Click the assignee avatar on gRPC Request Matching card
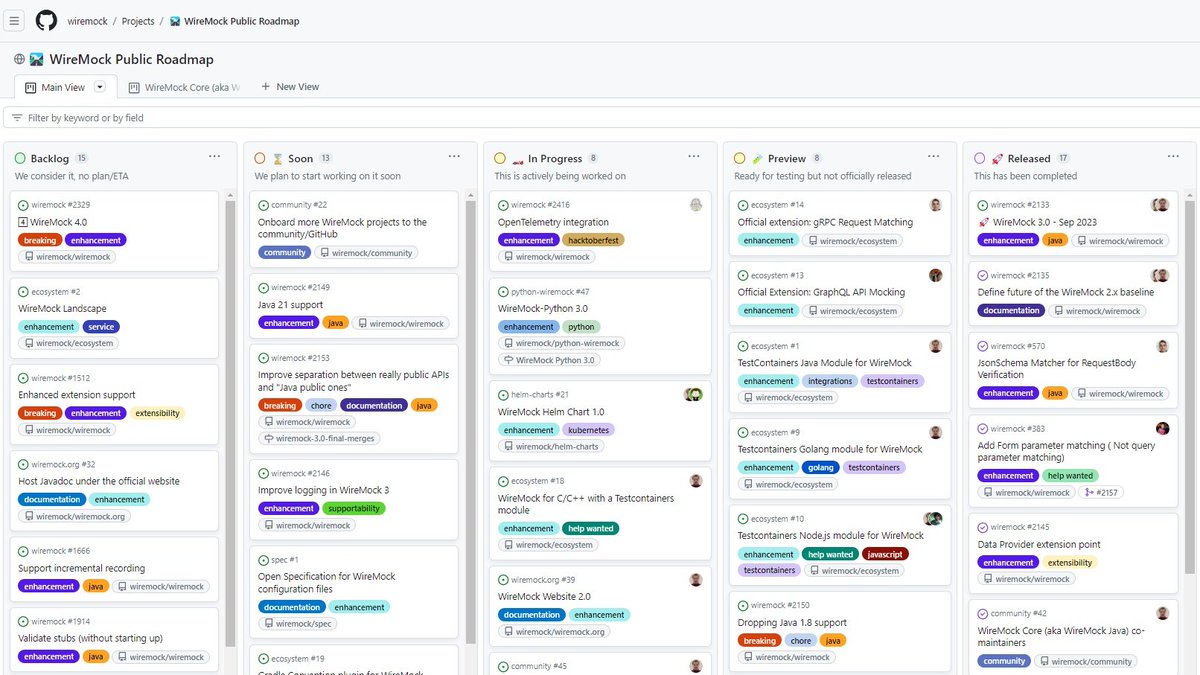1200x675 pixels. click(x=936, y=205)
